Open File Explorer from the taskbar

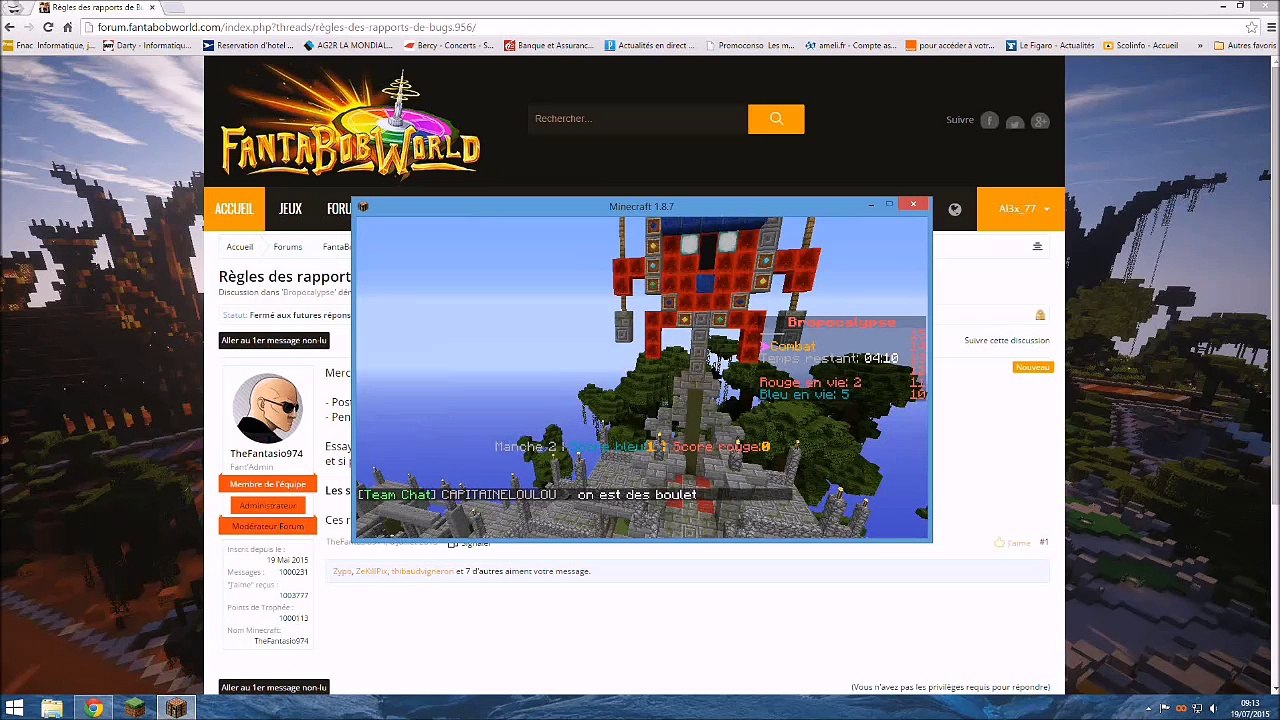[52, 708]
